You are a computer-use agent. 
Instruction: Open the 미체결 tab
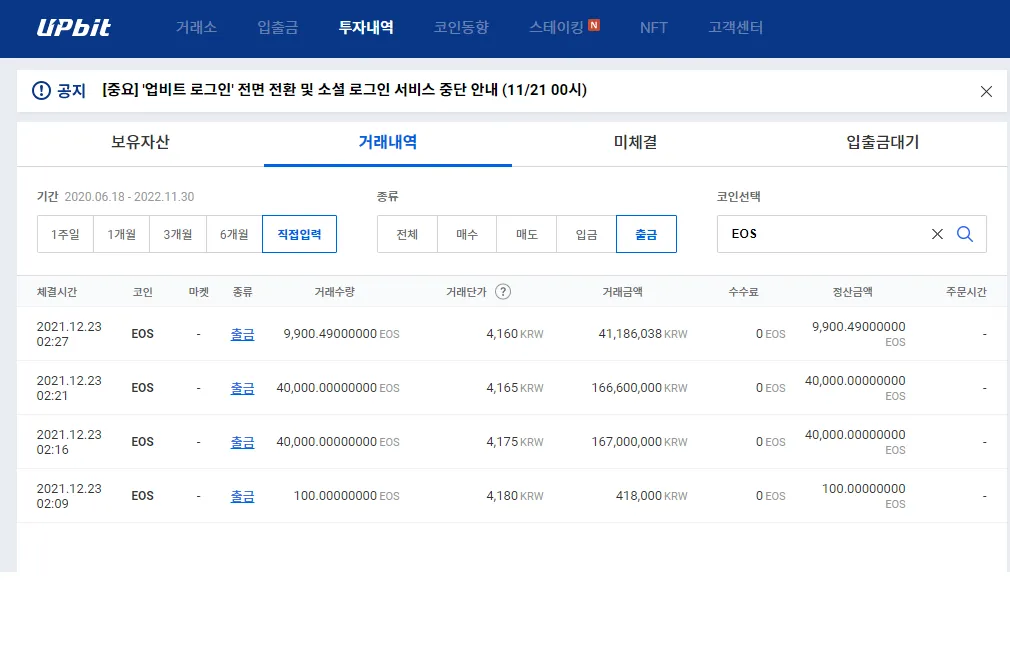(x=635, y=142)
